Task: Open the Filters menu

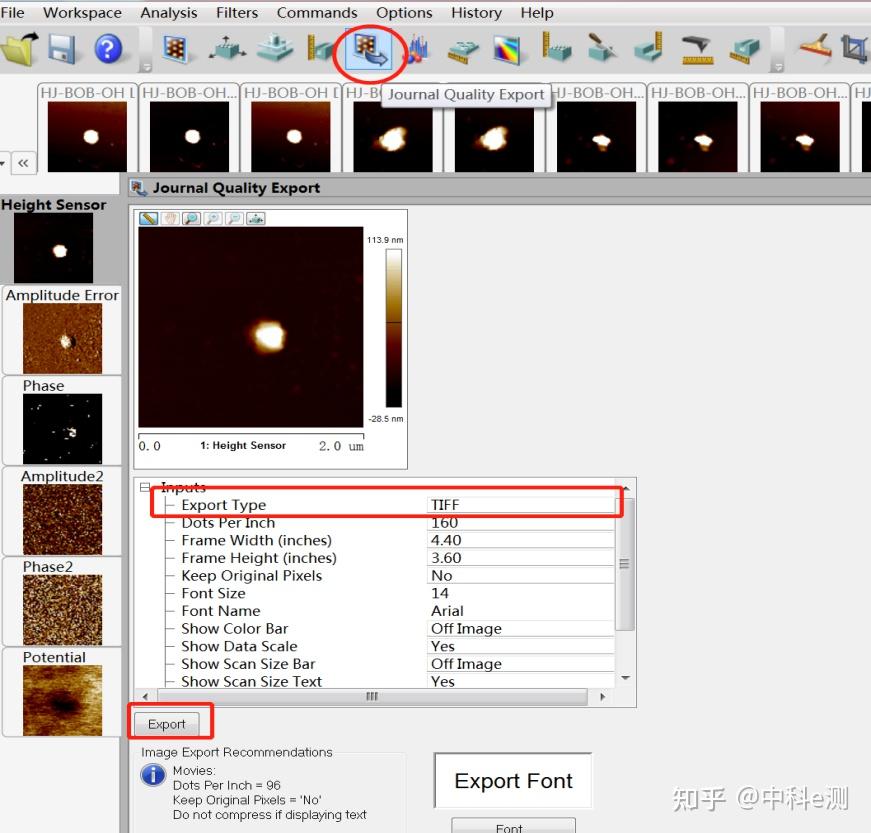Action: 237,12
